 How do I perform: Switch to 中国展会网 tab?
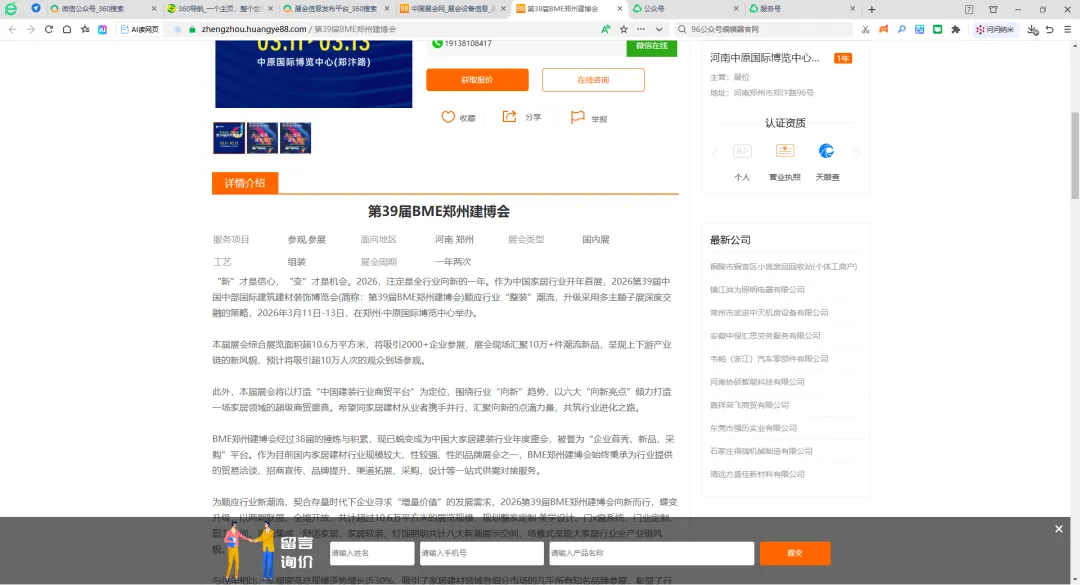[x=452, y=9]
